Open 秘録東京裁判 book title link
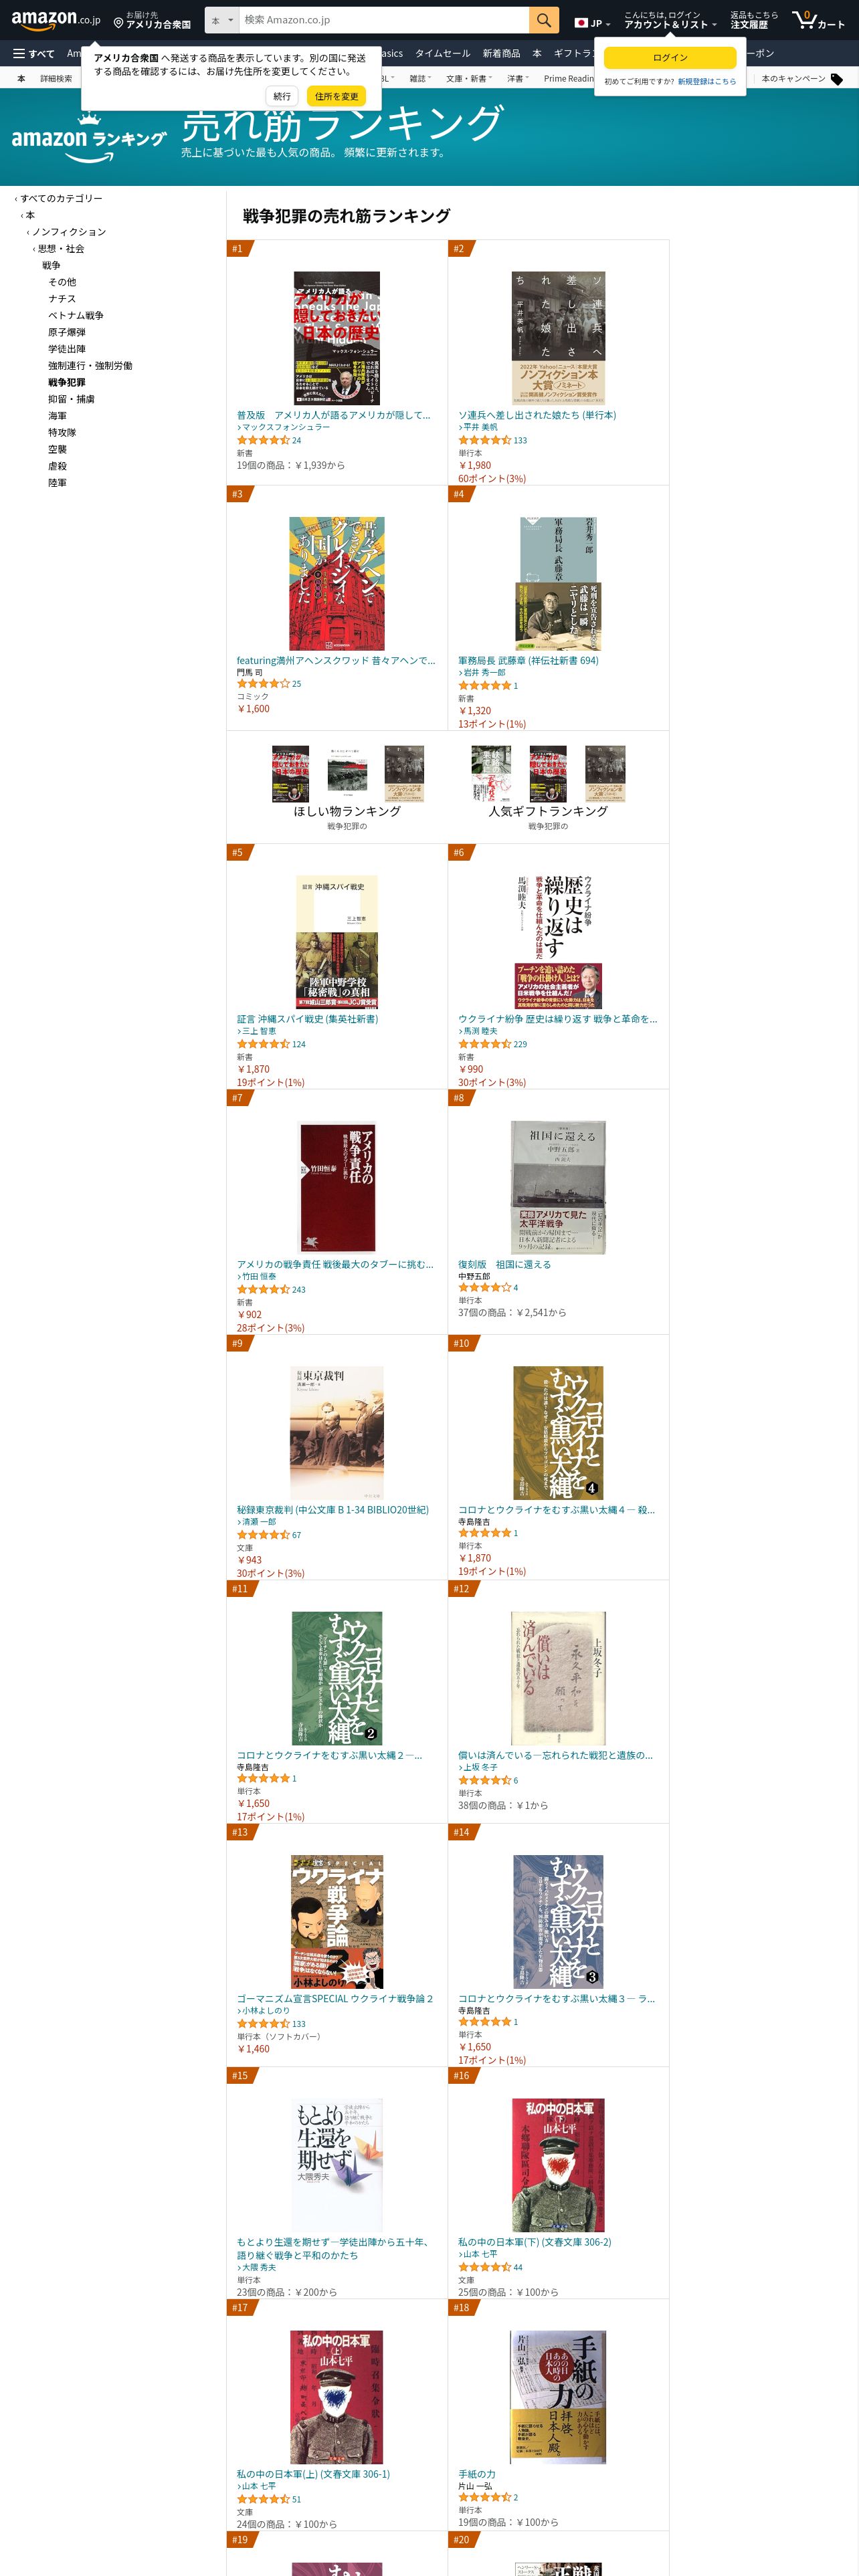Screen dimensions: 859x2576 point(332,1510)
